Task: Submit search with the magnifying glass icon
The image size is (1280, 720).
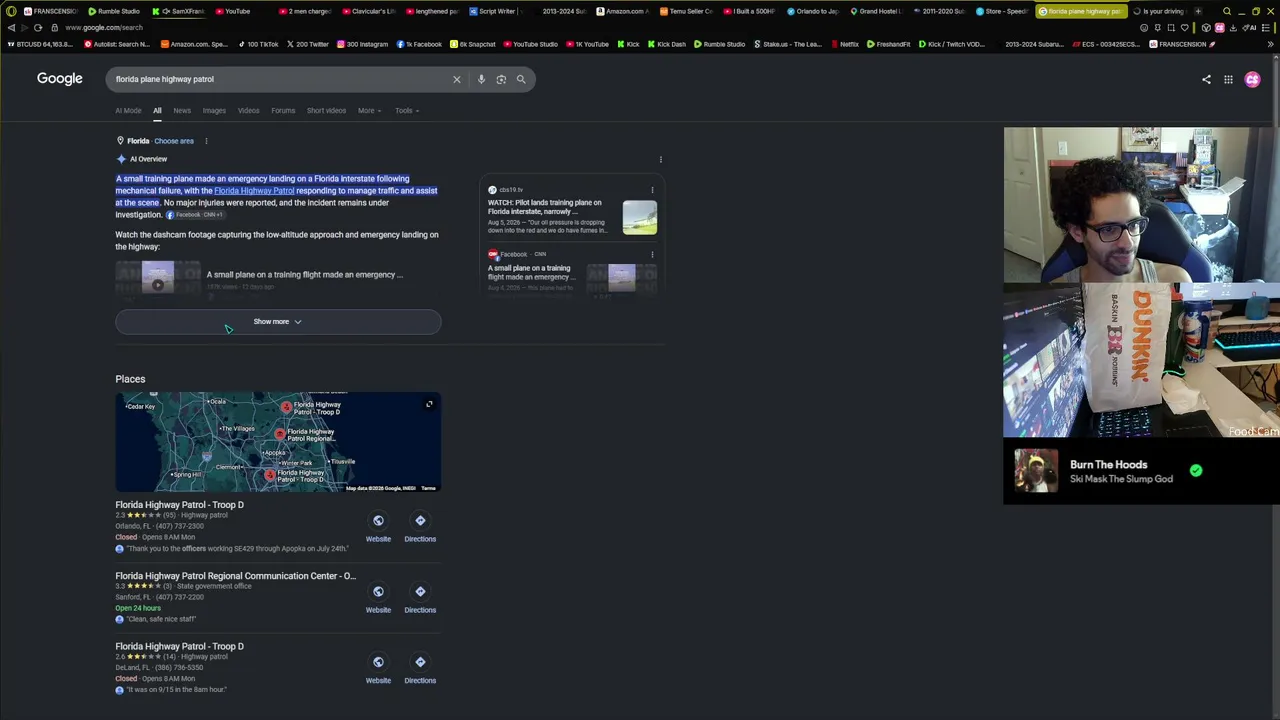Action: click(521, 79)
